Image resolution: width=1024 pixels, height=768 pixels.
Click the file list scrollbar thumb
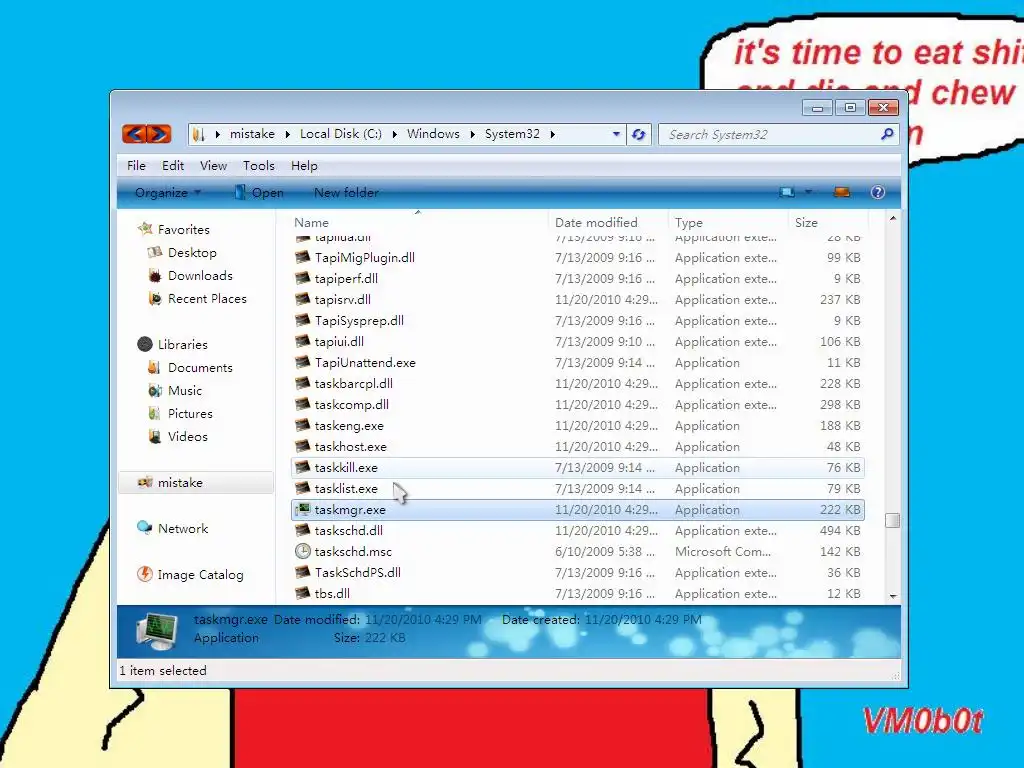pyautogui.click(x=892, y=520)
